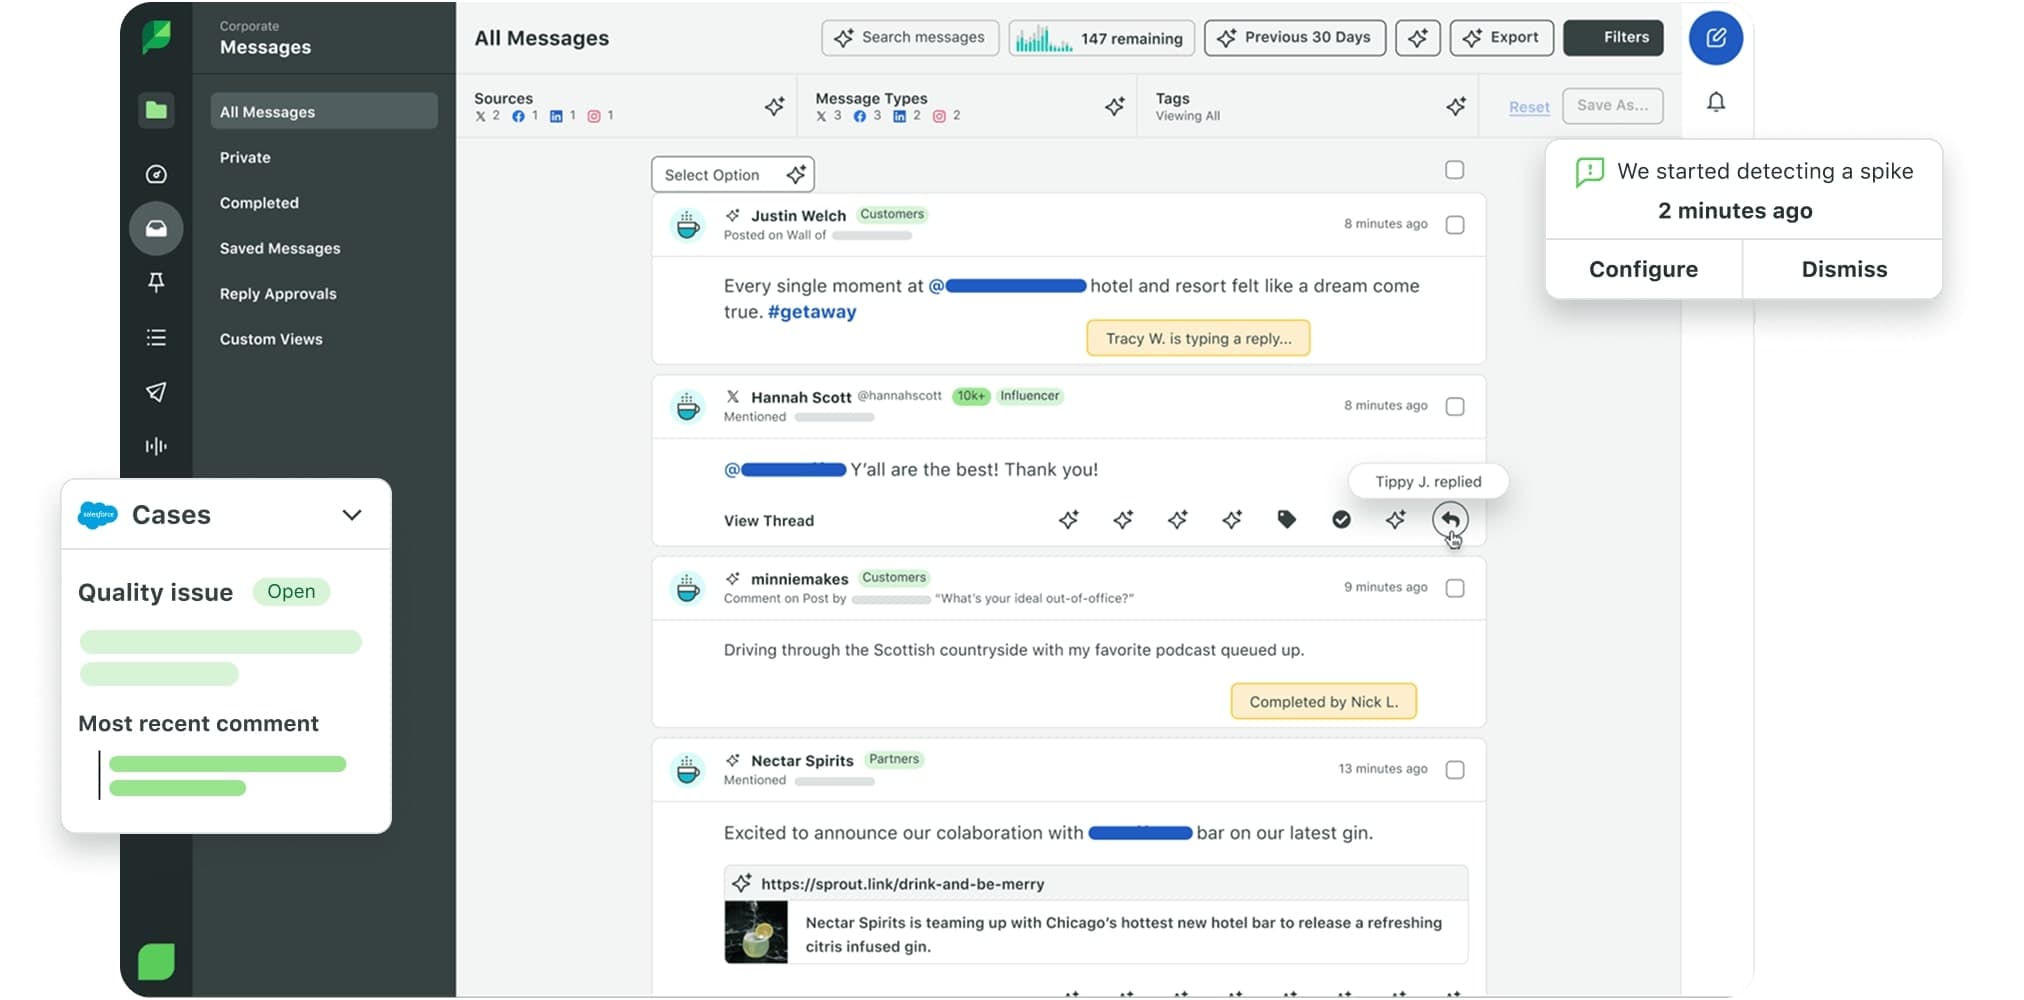This screenshot has width=2024, height=1000.
Task: Open the paper plane publishing icon
Action: pyautogui.click(x=156, y=392)
